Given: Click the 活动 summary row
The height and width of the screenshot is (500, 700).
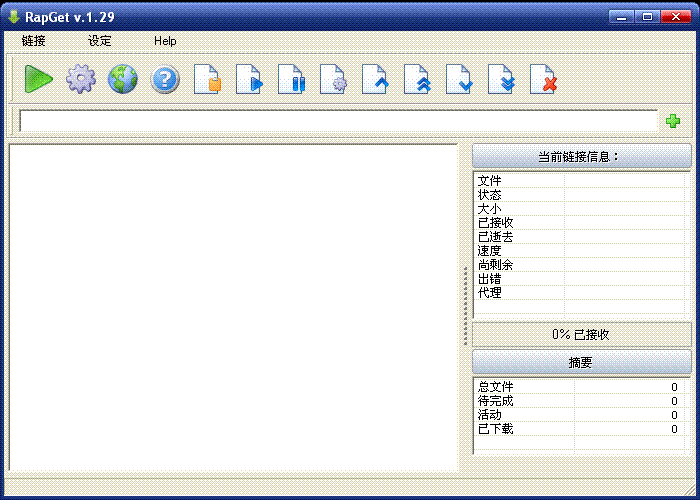Looking at the screenshot, I should (x=579, y=414).
